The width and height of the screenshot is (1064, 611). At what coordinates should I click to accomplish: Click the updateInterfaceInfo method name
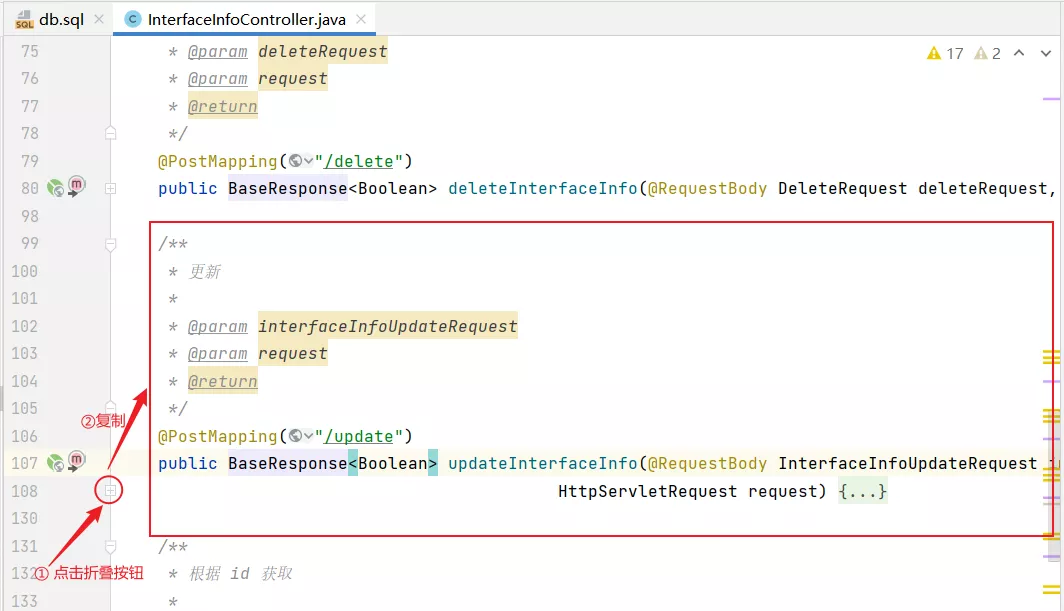543,464
